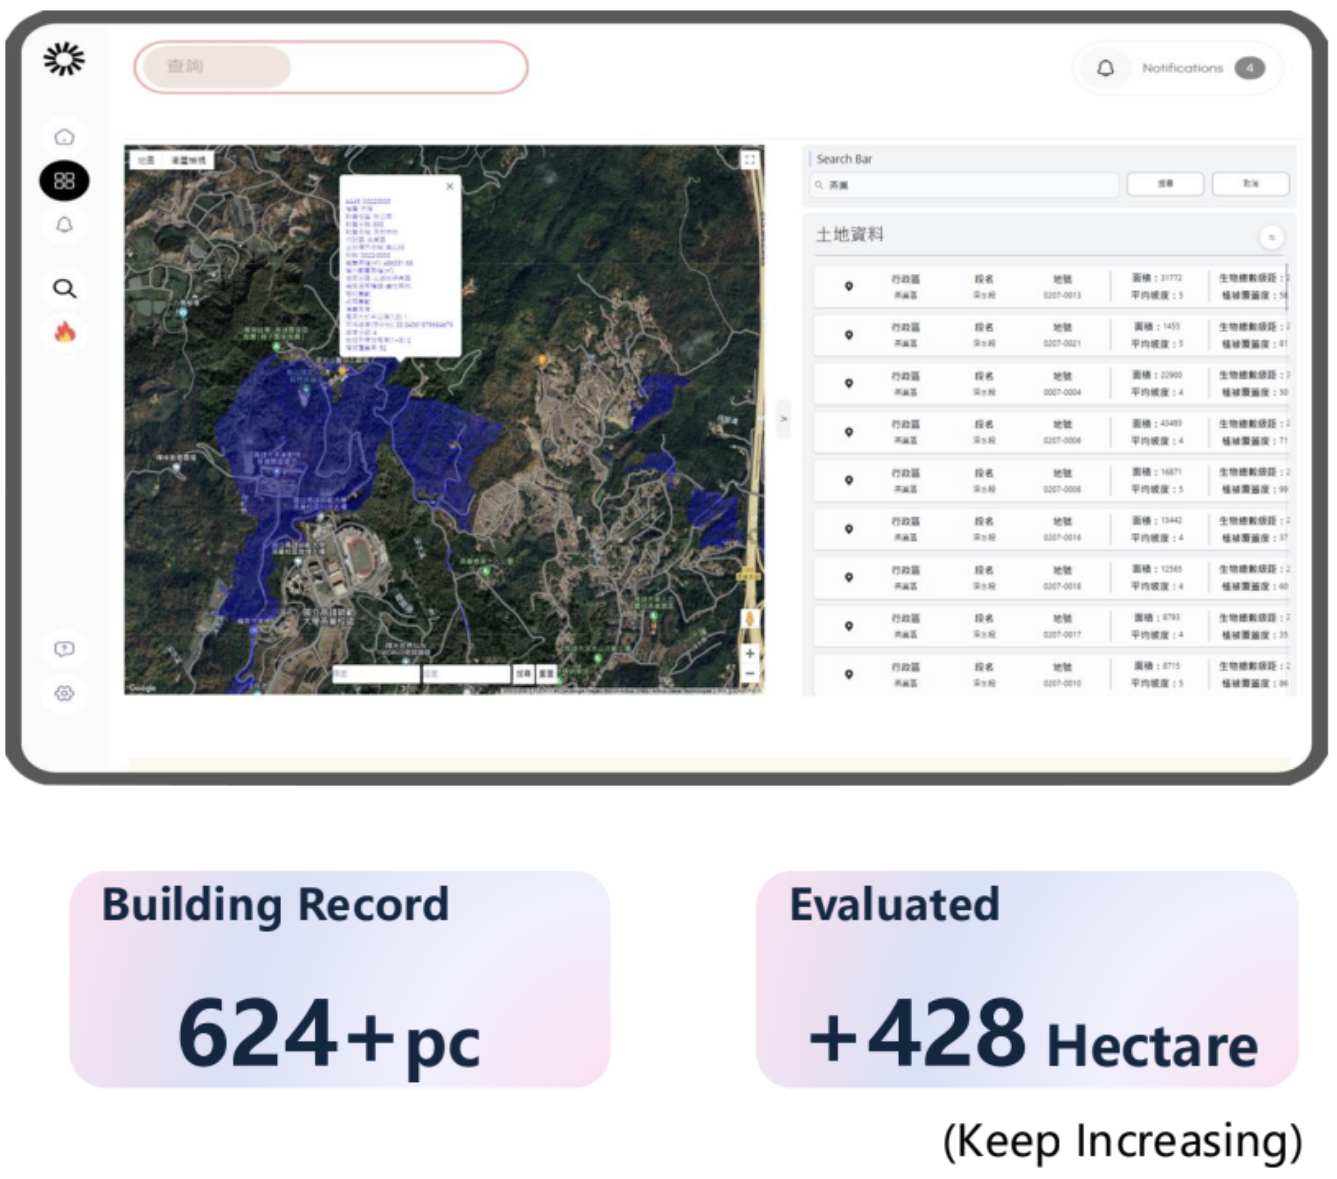Screen dimensions: 1337x1179
Task: Switch the map to the 地圖 view
Action: (146, 160)
